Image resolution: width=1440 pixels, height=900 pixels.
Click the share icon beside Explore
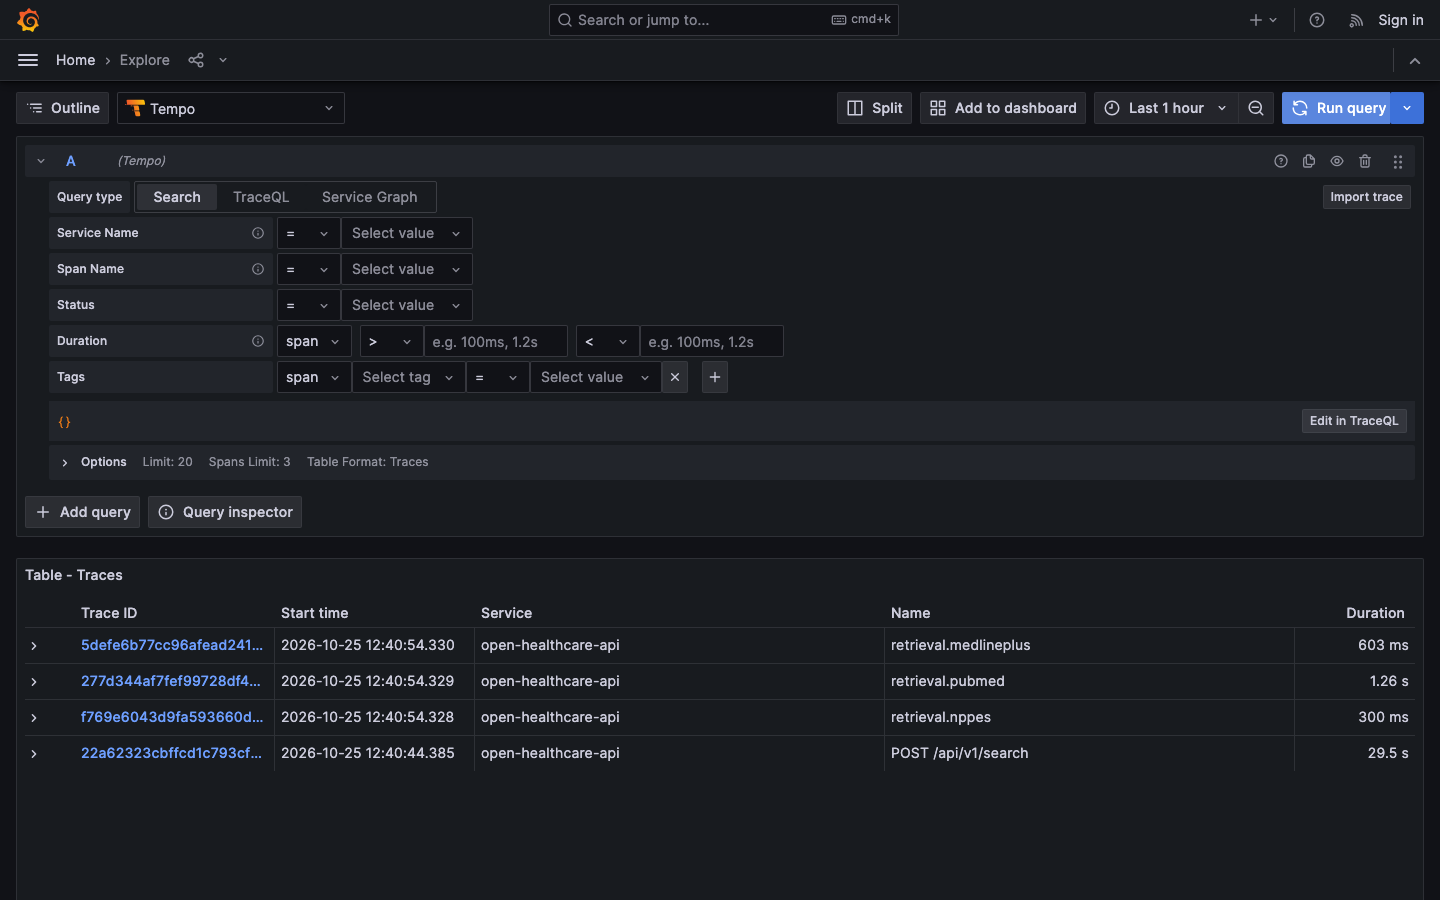196,60
